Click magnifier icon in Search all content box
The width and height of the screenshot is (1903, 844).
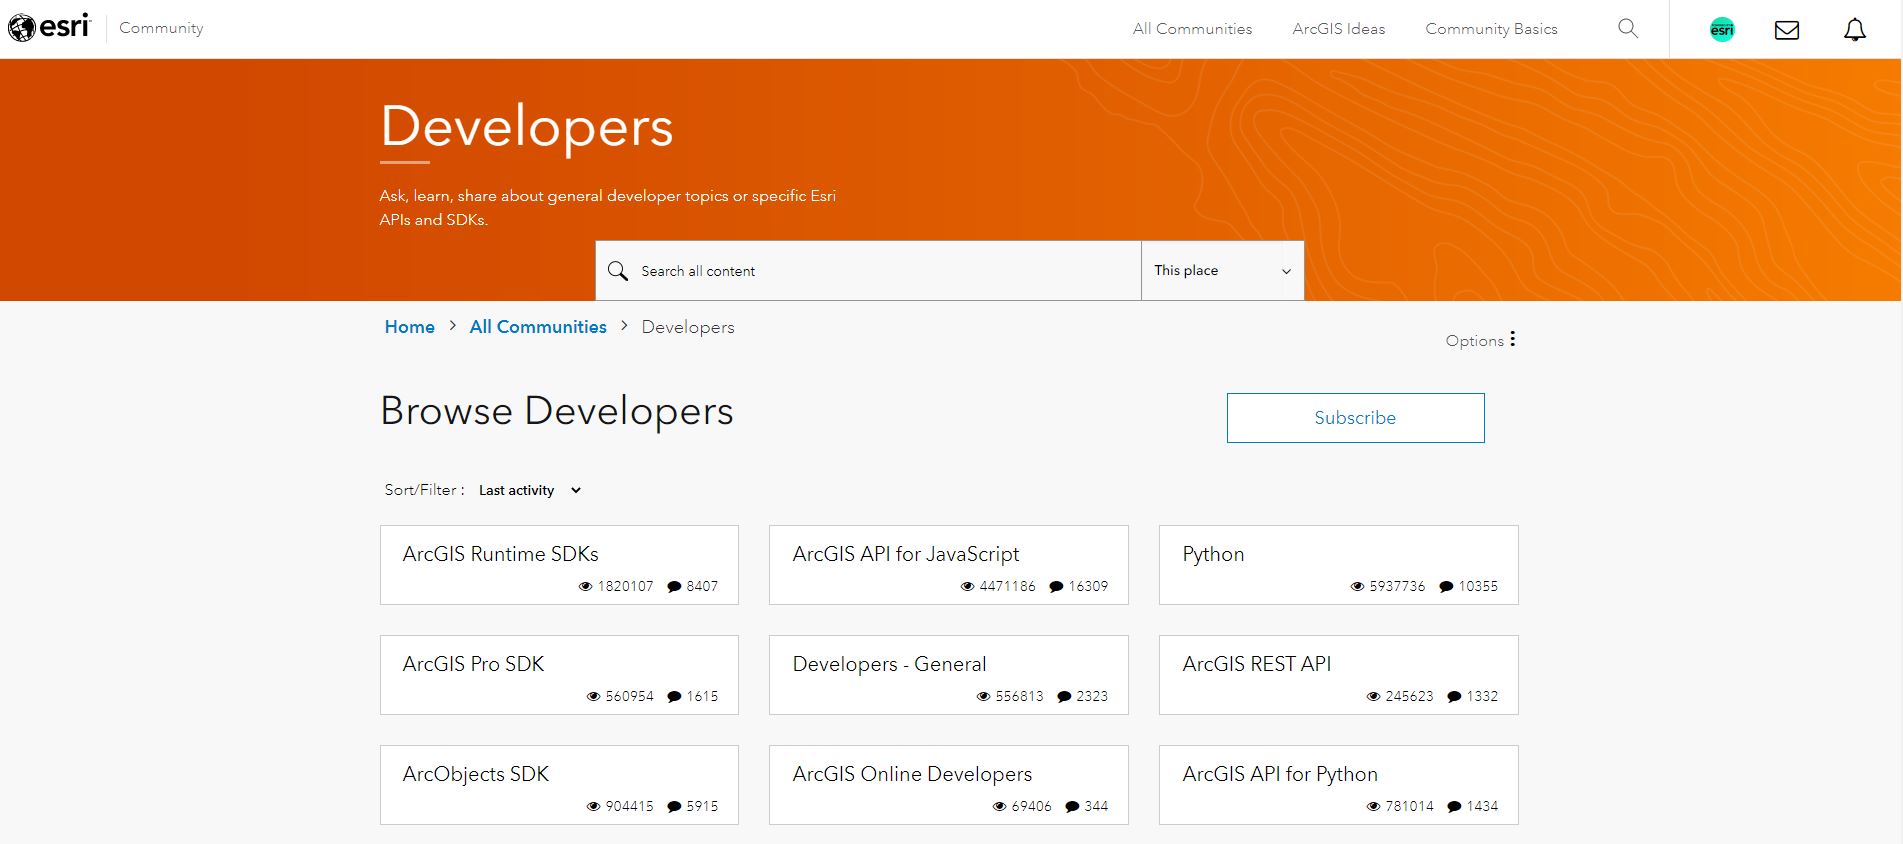coord(618,271)
